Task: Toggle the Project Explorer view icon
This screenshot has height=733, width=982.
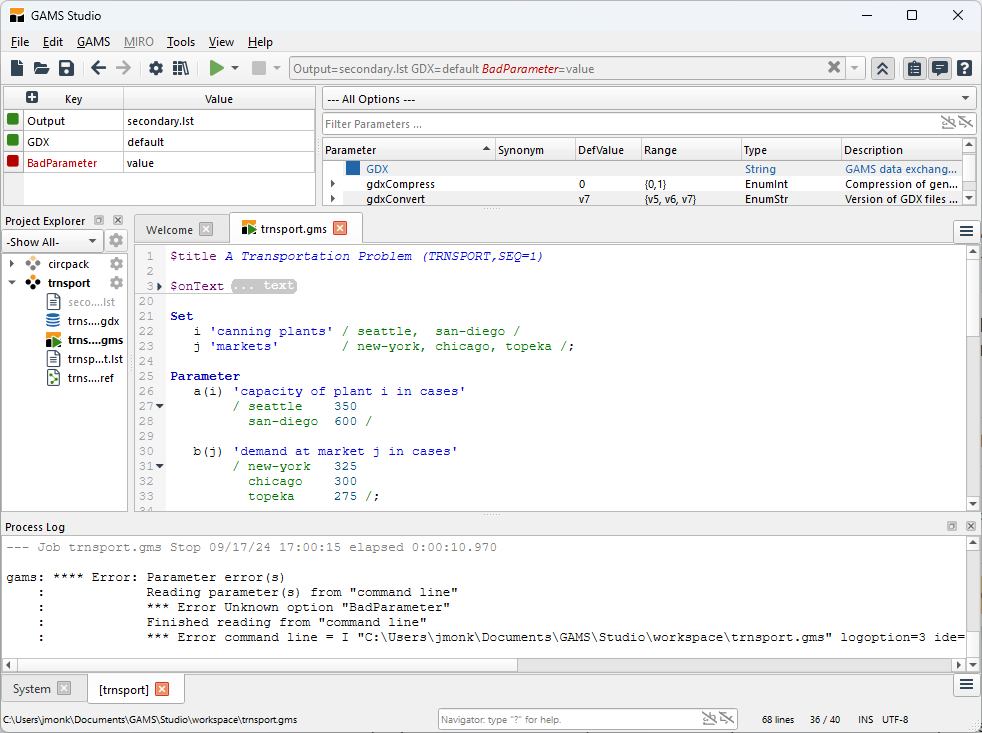Action: (913, 68)
